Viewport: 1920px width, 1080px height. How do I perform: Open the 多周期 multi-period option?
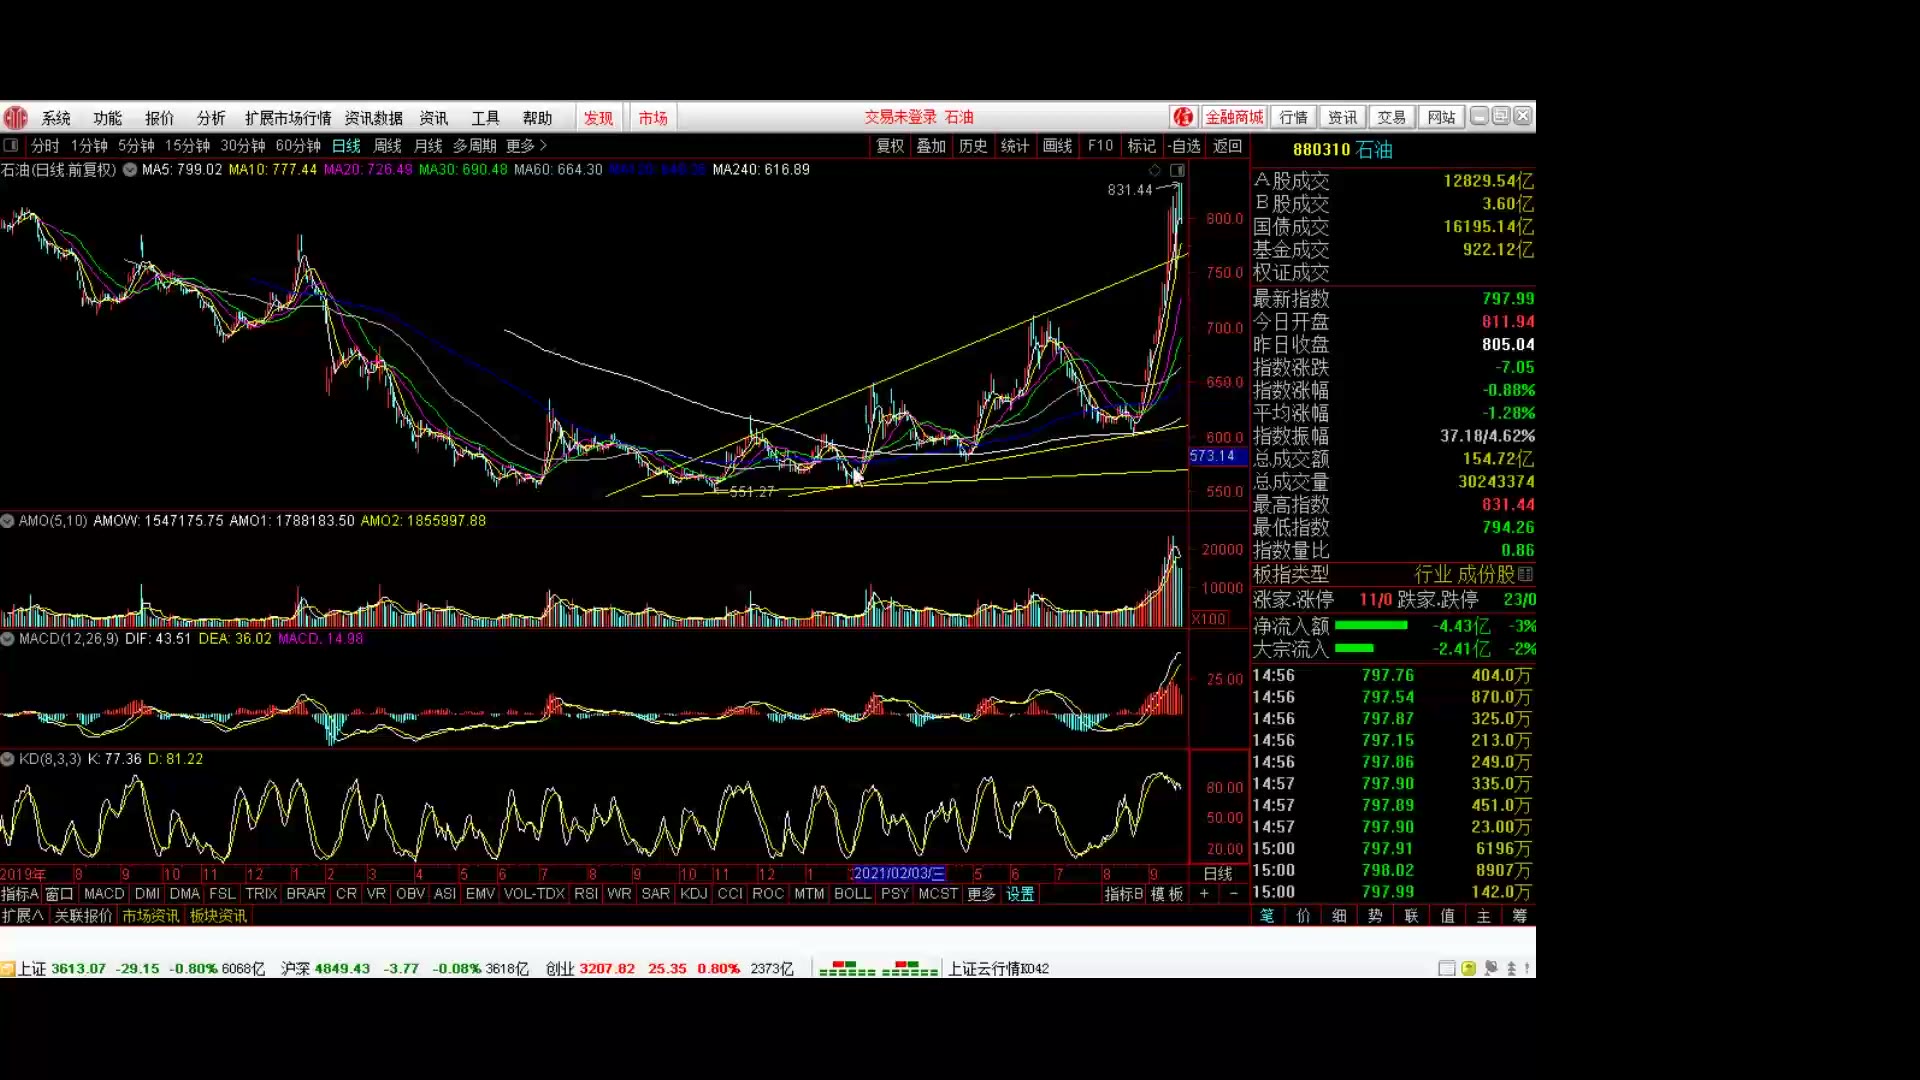pos(475,146)
